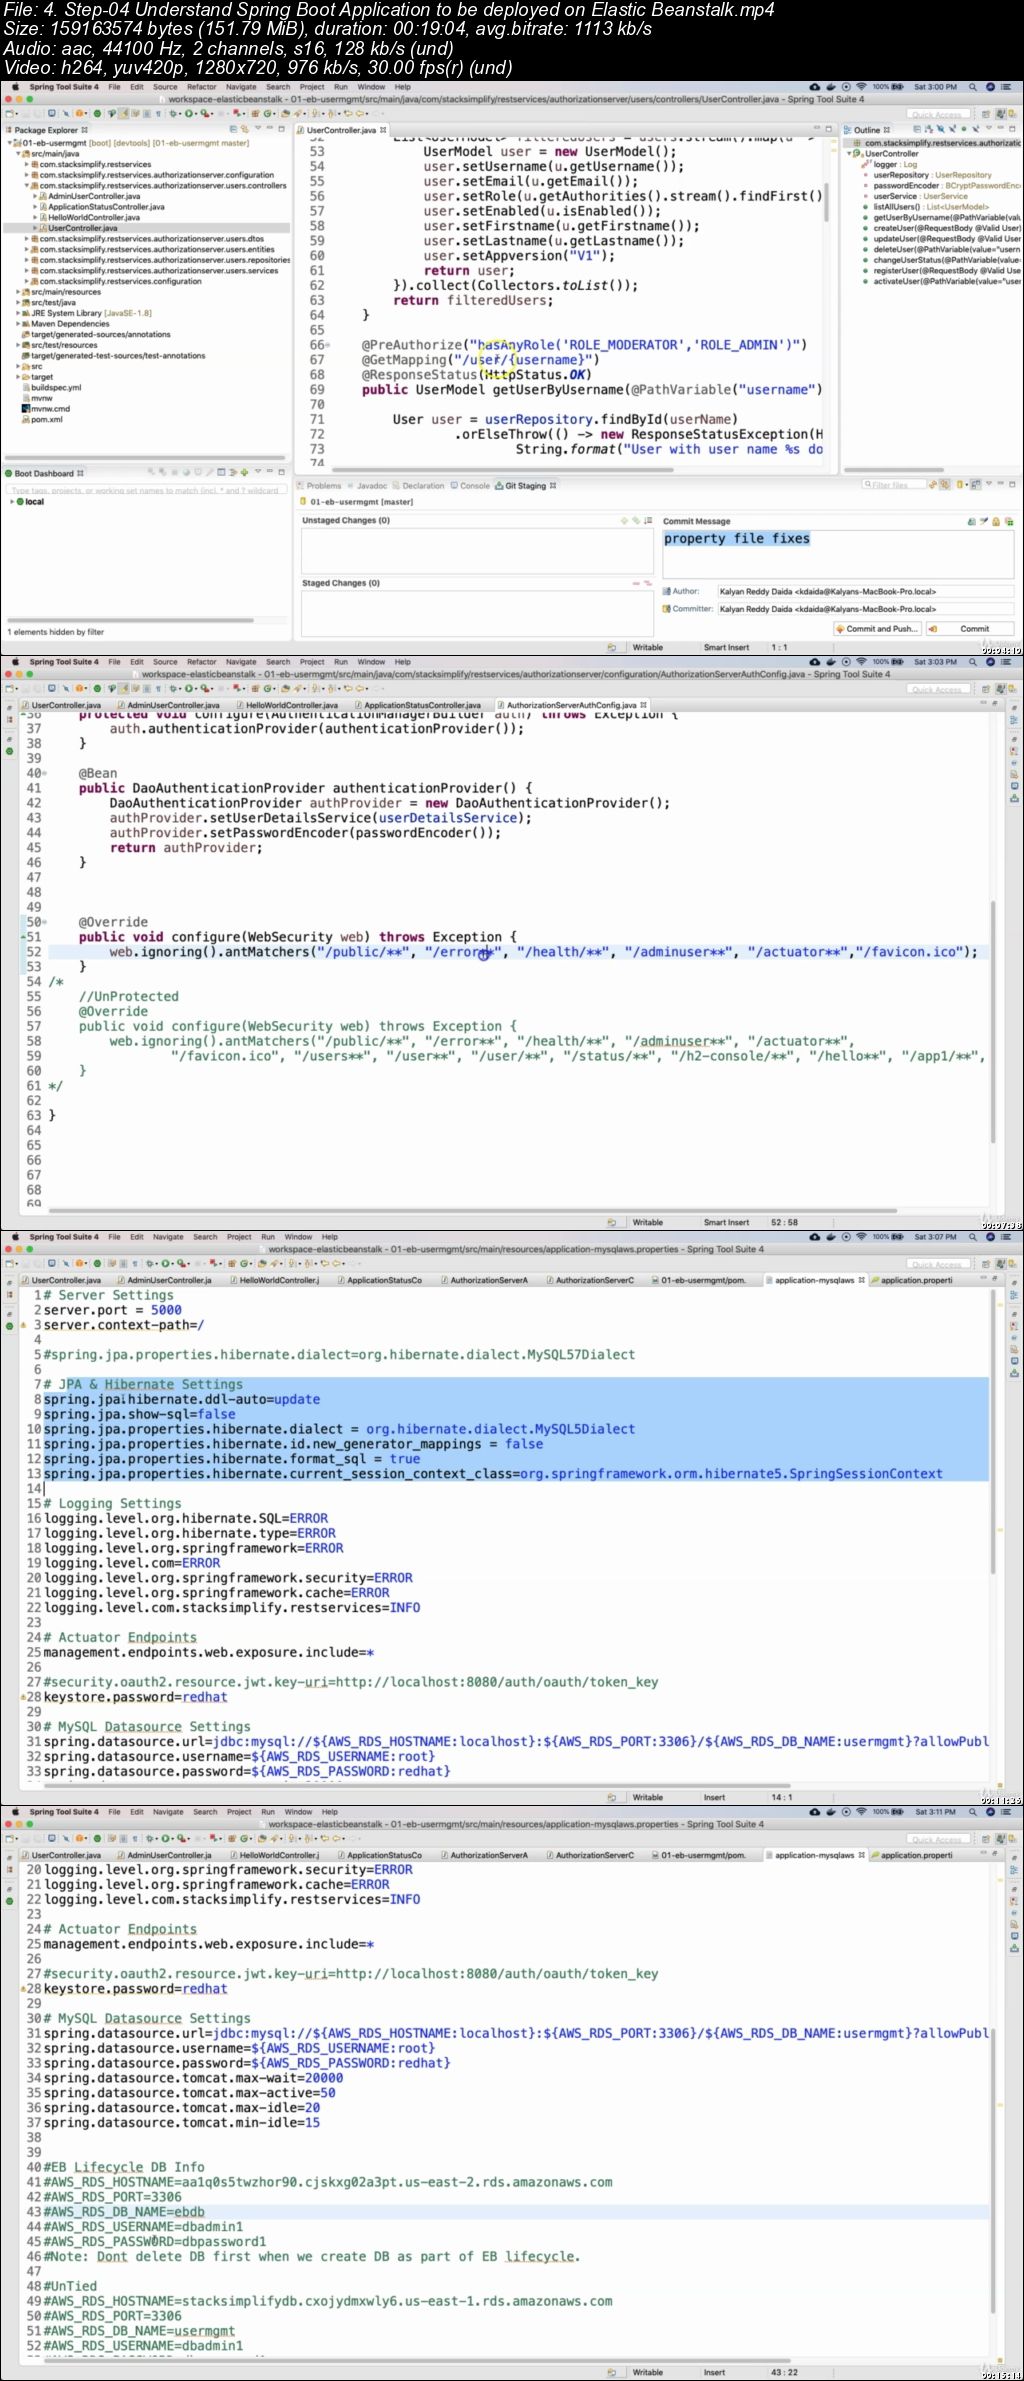Click the buildspec.yml file icon in Package Explorer
The height and width of the screenshot is (2381, 1024).
(25, 387)
